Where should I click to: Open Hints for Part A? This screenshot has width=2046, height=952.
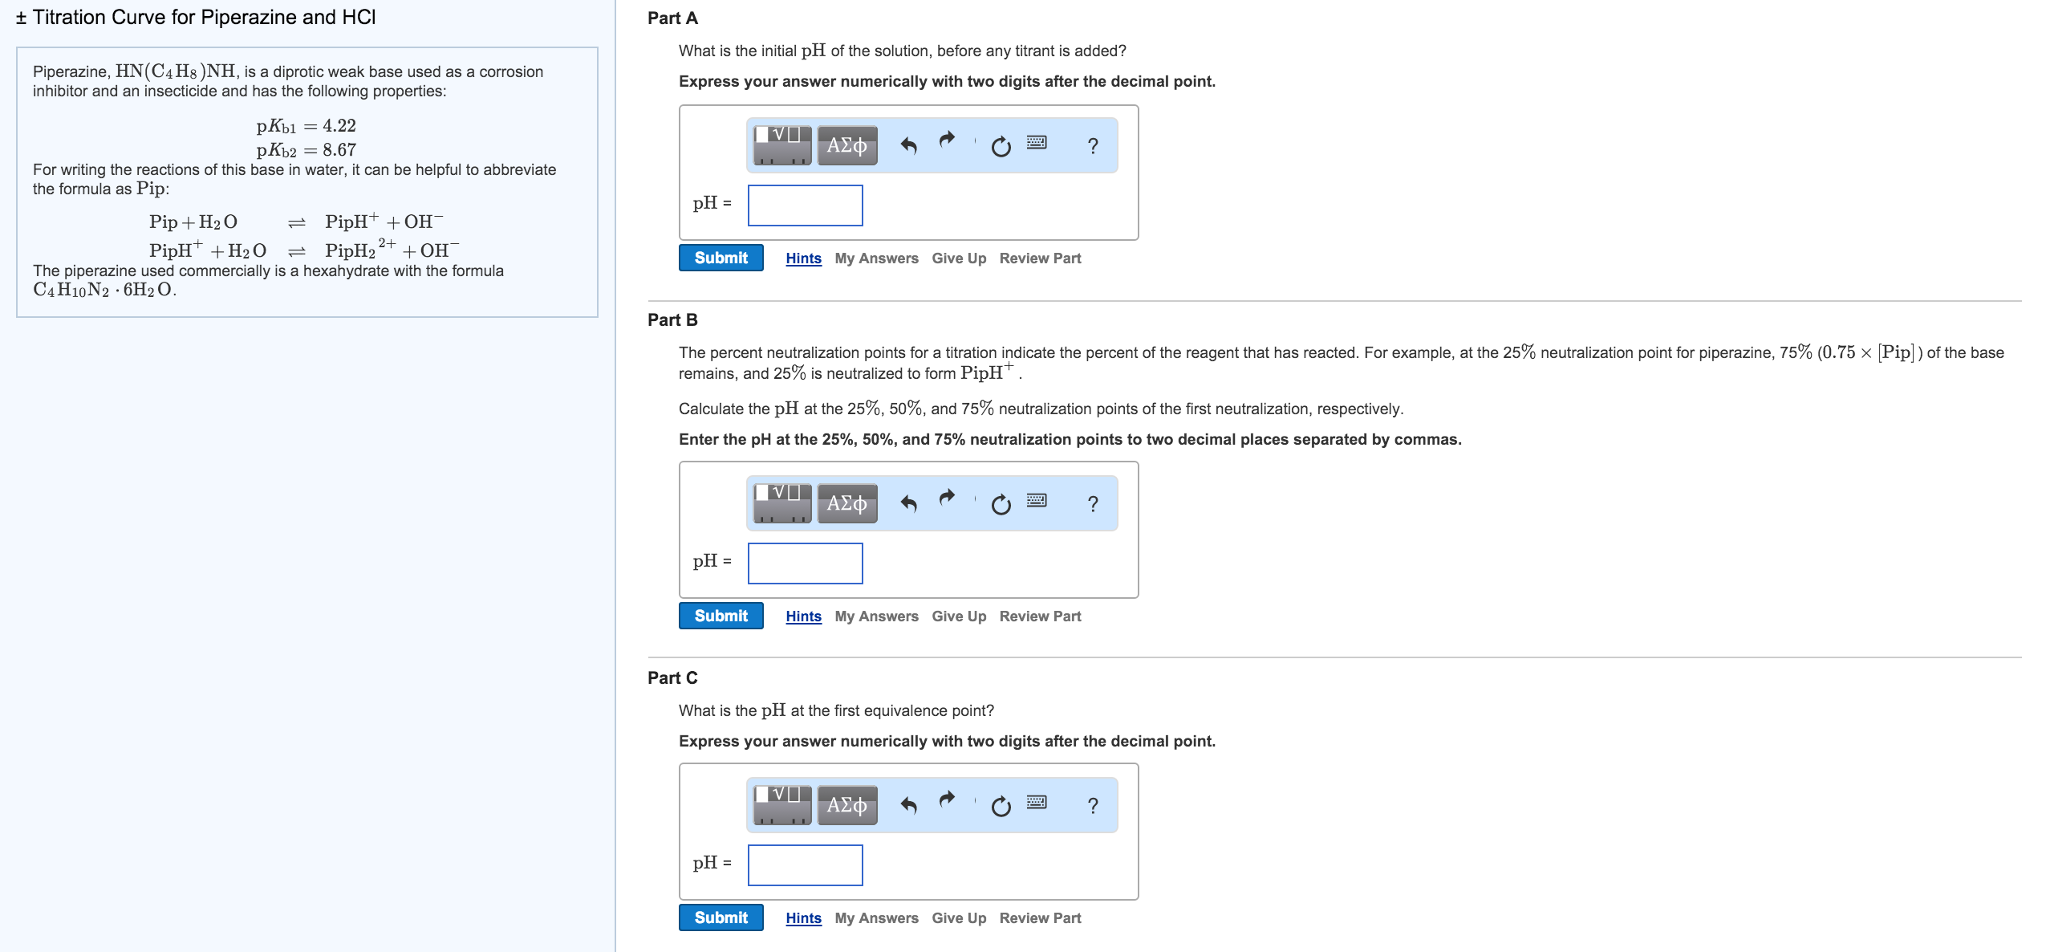803,258
